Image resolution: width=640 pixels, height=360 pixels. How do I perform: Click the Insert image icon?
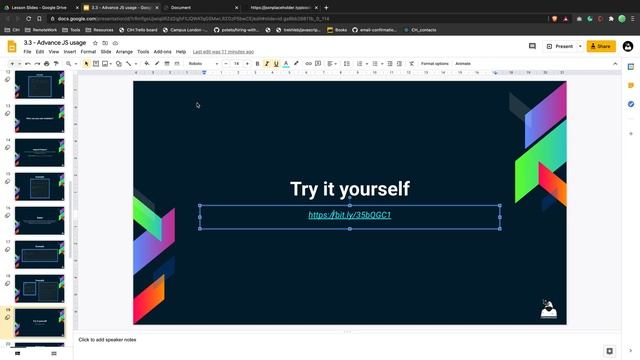coord(105,64)
